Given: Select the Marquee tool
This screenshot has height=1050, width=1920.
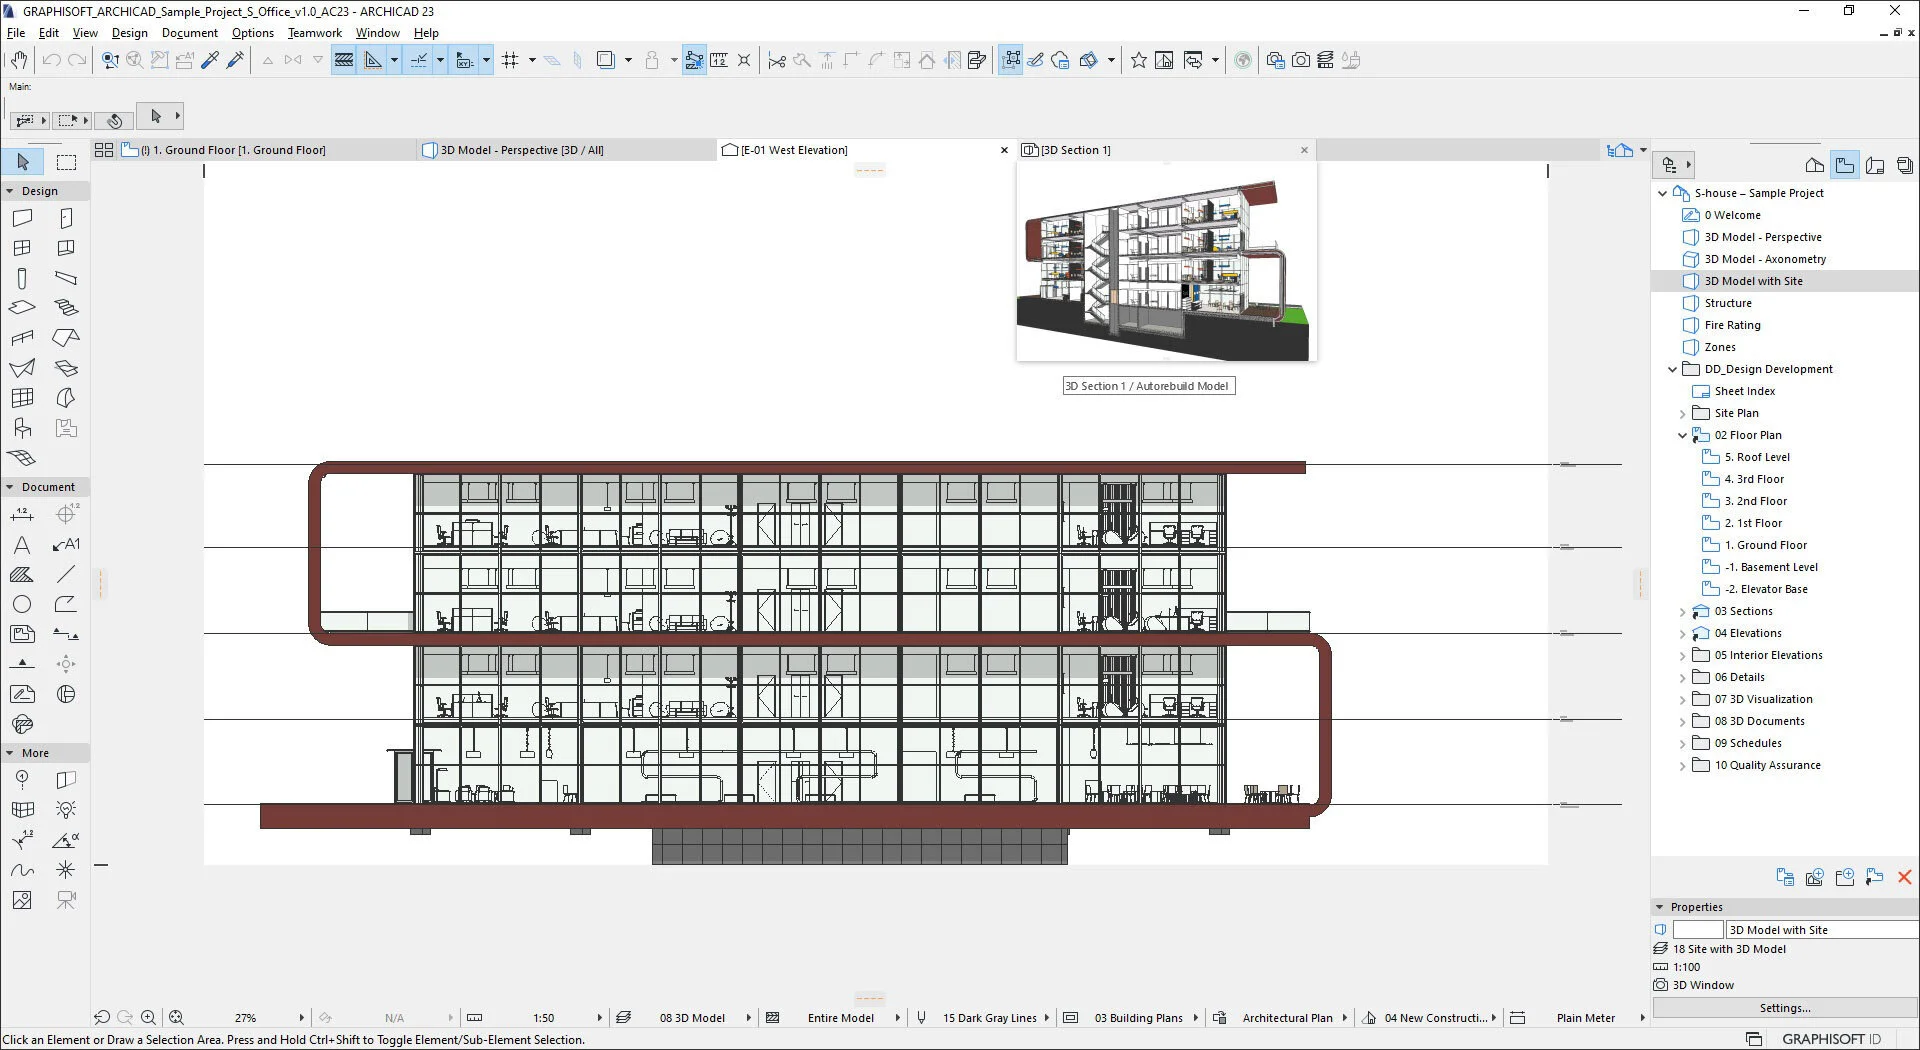Looking at the screenshot, I should (67, 162).
